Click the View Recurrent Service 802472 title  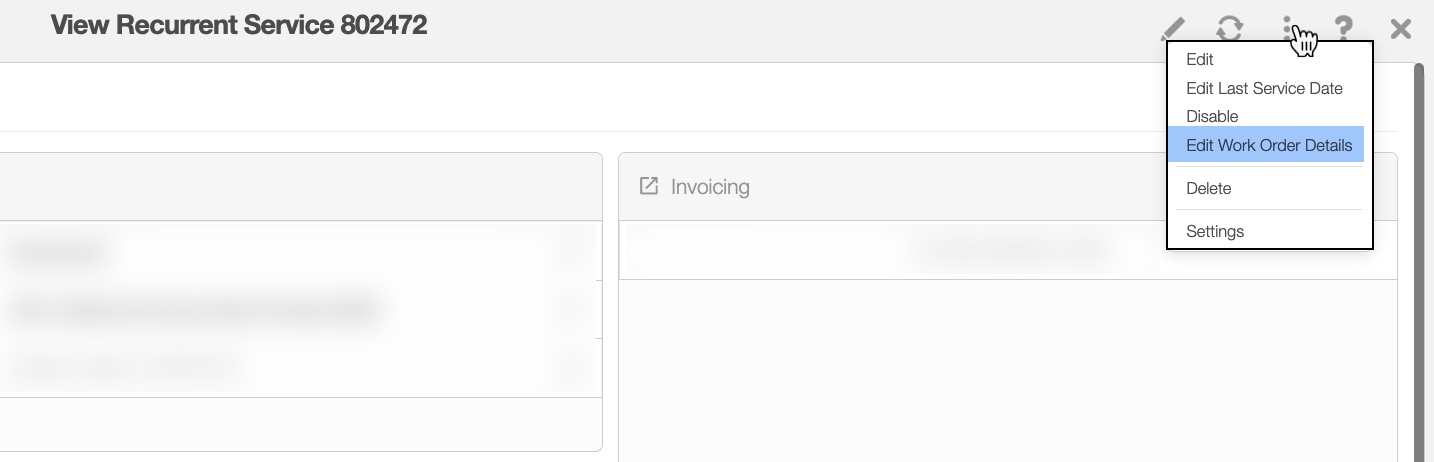tap(239, 26)
